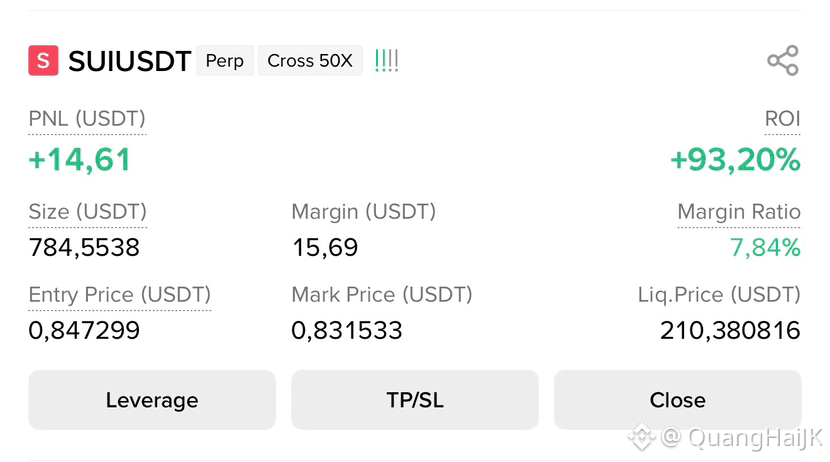830x462 pixels.
Task: Tap the Size (USDT) label
Action: [x=87, y=212]
